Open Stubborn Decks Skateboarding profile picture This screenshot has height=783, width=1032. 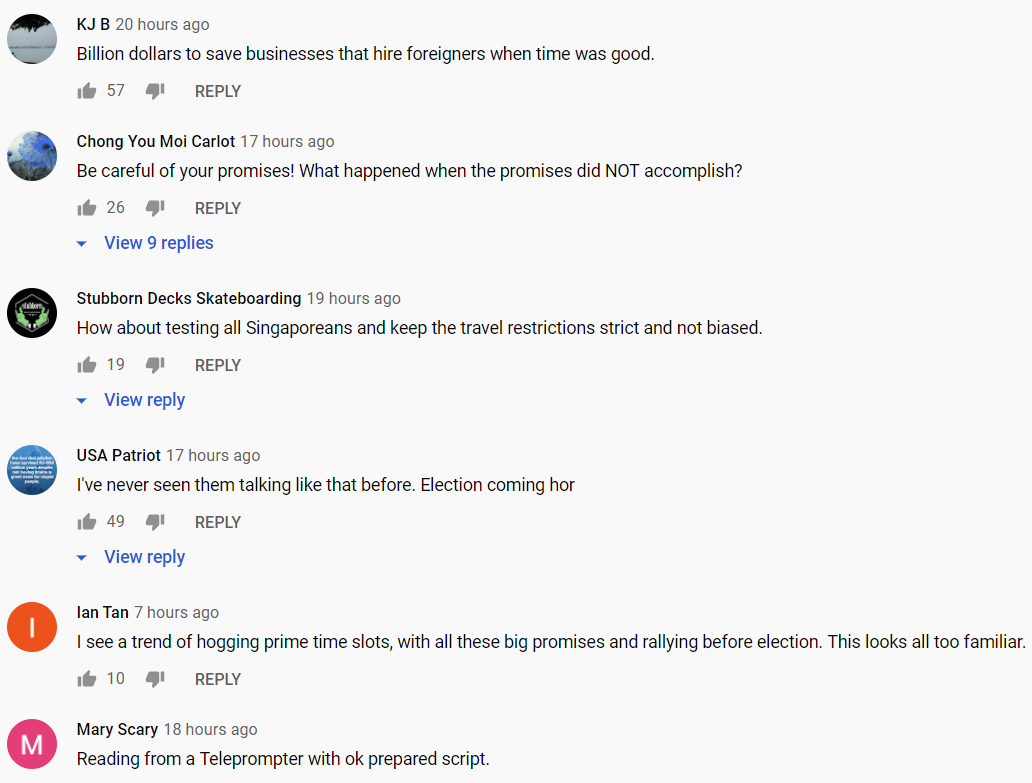[x=32, y=313]
